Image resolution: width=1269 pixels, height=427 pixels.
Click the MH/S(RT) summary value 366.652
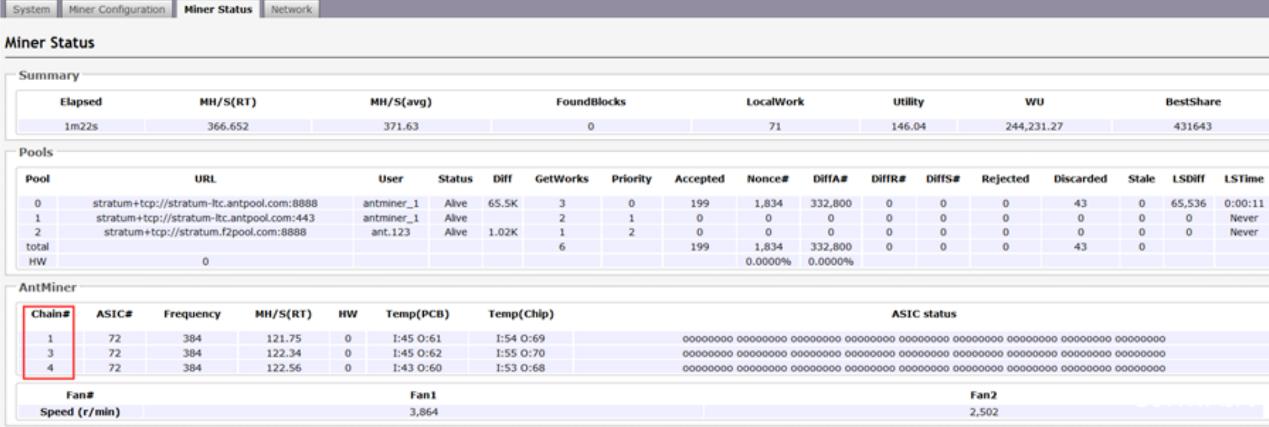[x=225, y=126]
